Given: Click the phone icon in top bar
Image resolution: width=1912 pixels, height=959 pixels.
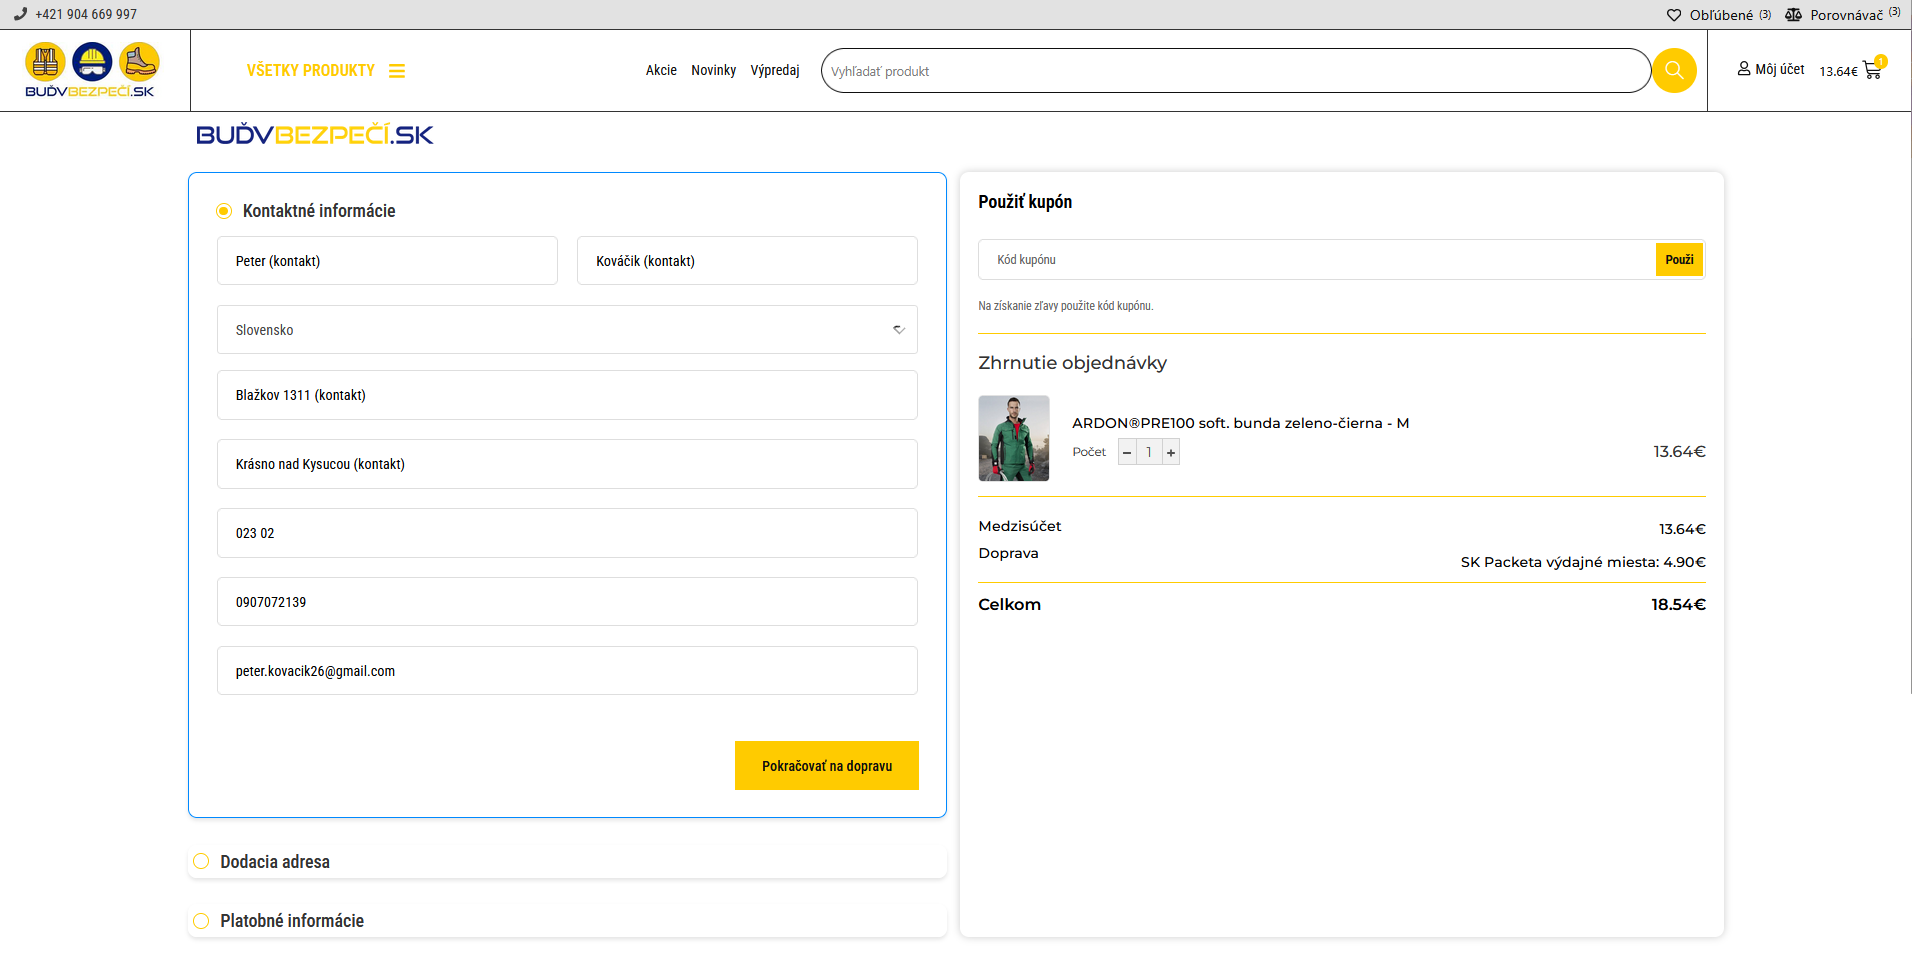Looking at the screenshot, I should tap(20, 14).
